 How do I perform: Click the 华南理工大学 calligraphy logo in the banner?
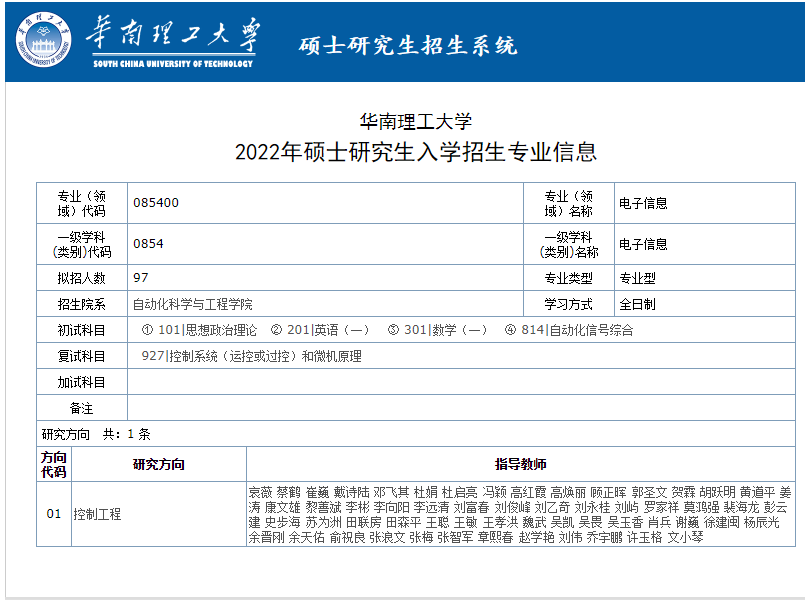click(x=173, y=42)
